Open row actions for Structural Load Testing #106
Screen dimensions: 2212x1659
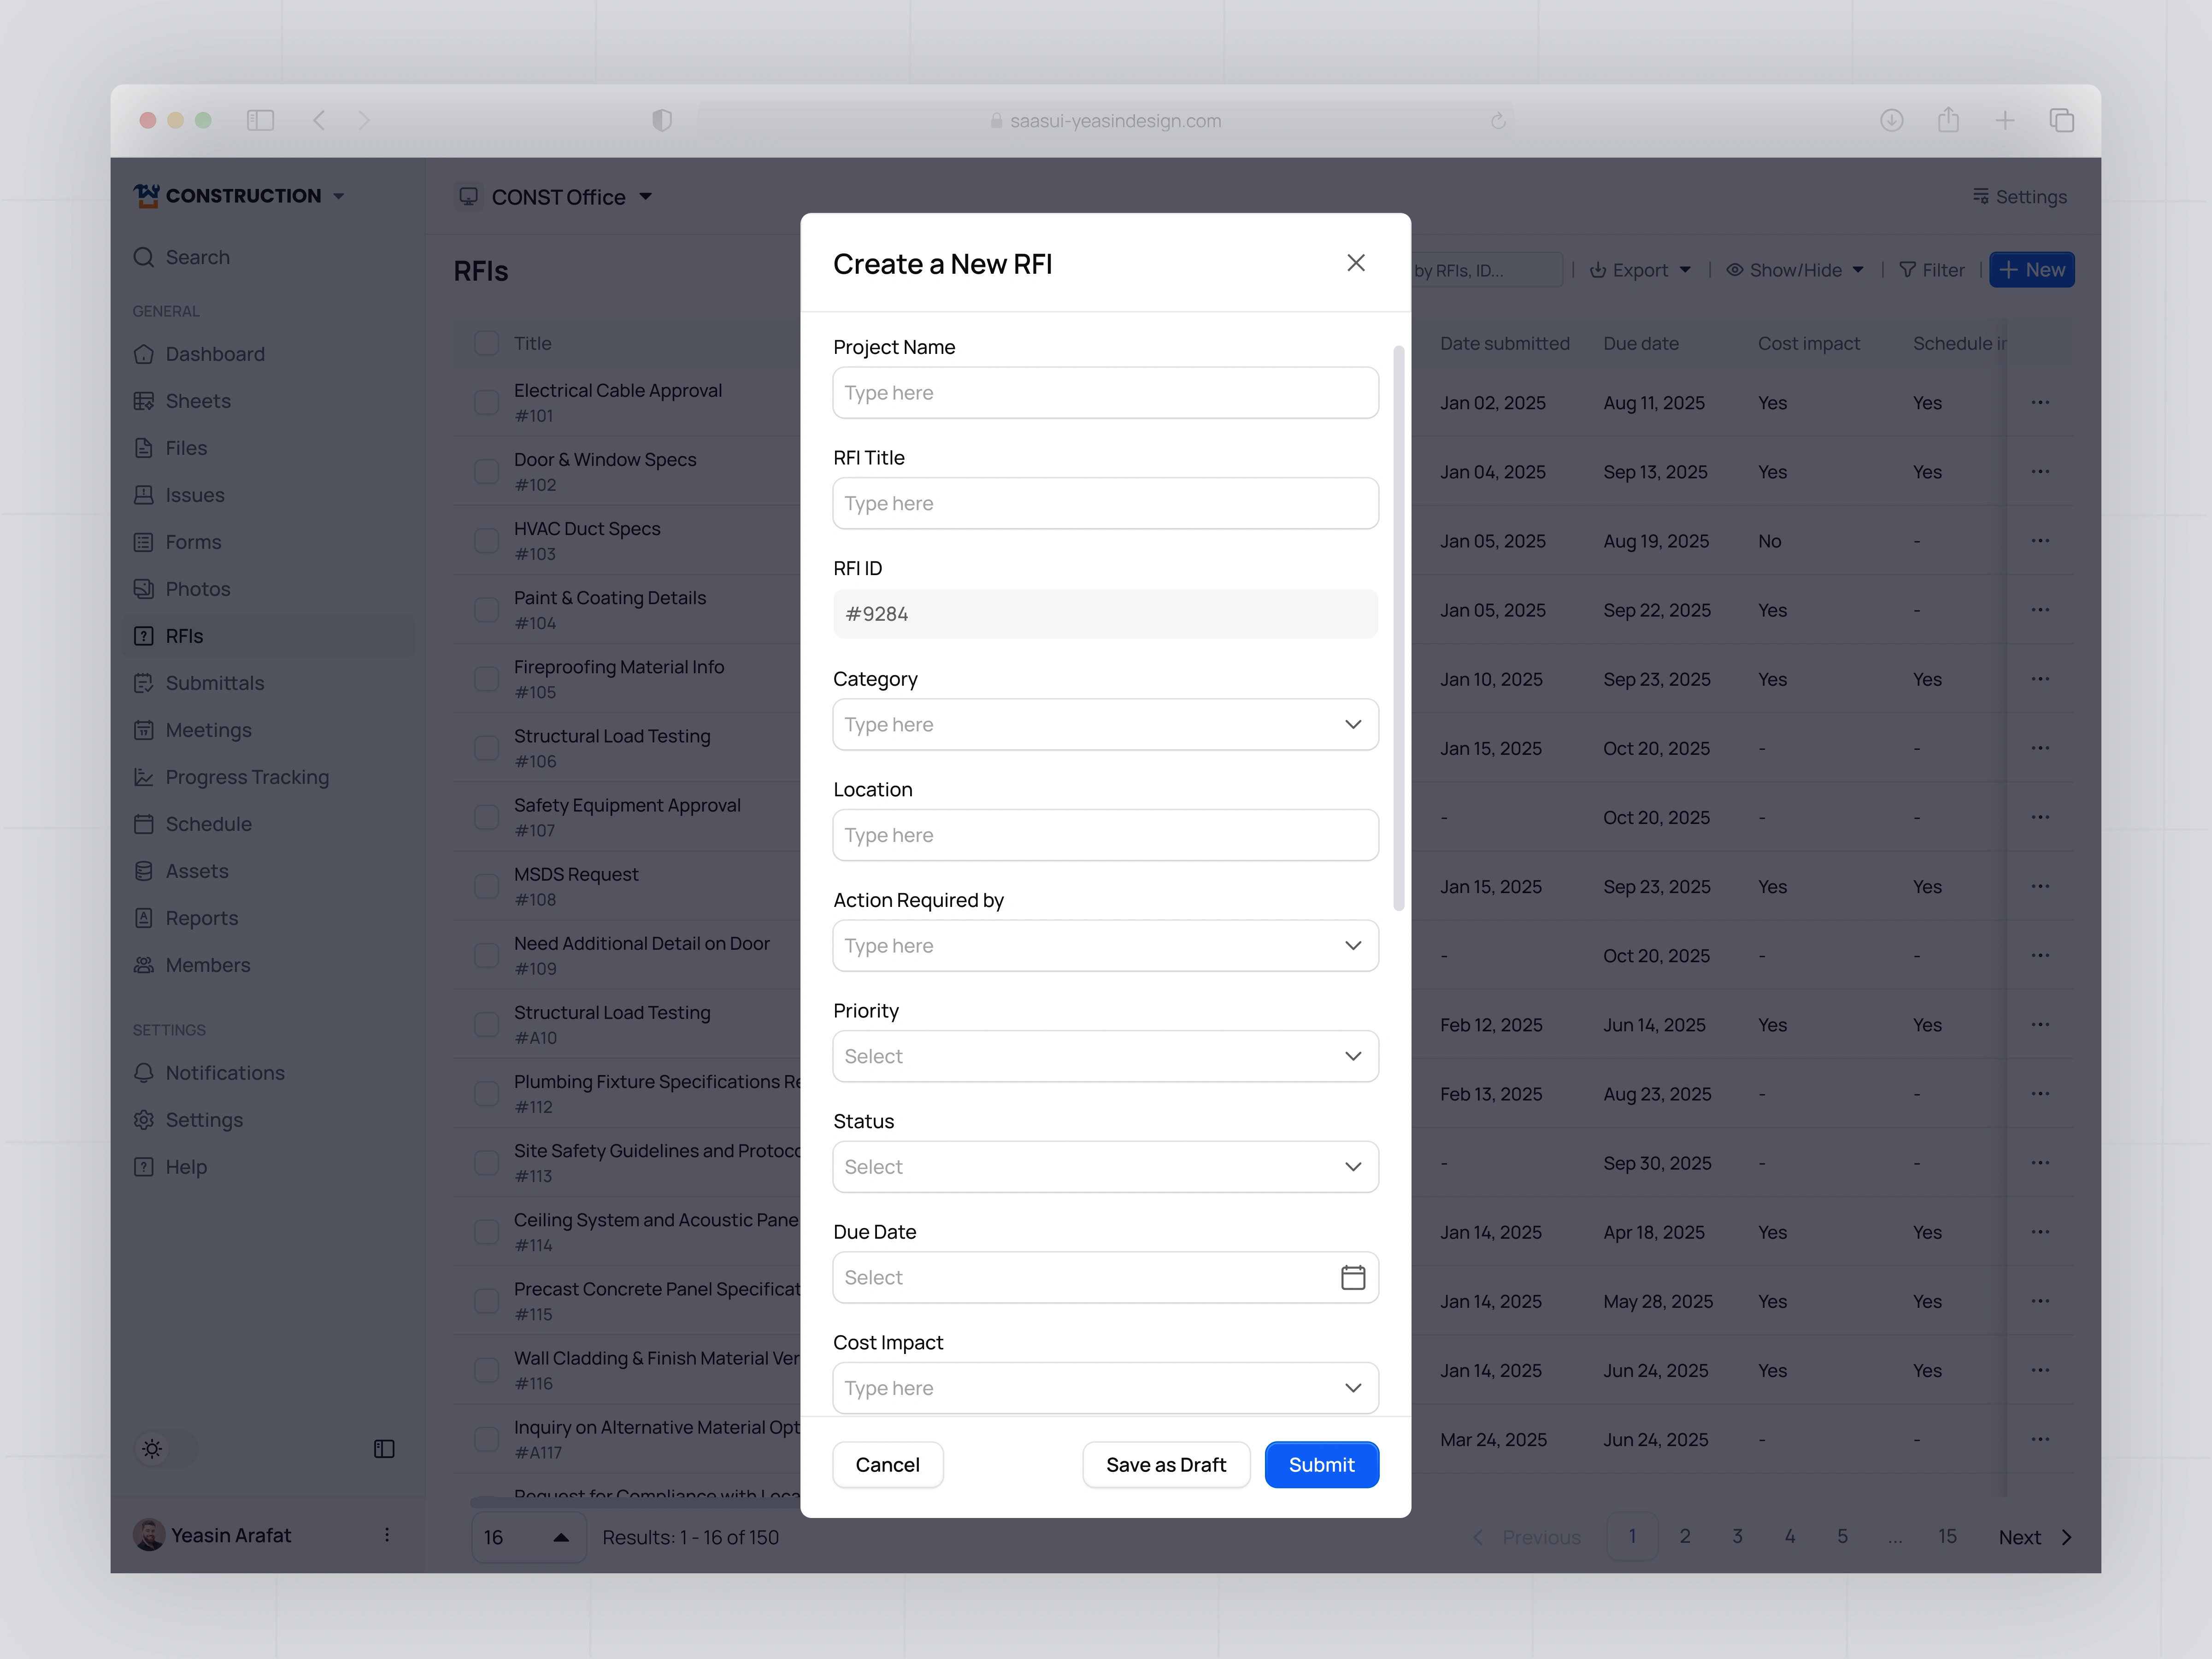coord(2040,748)
